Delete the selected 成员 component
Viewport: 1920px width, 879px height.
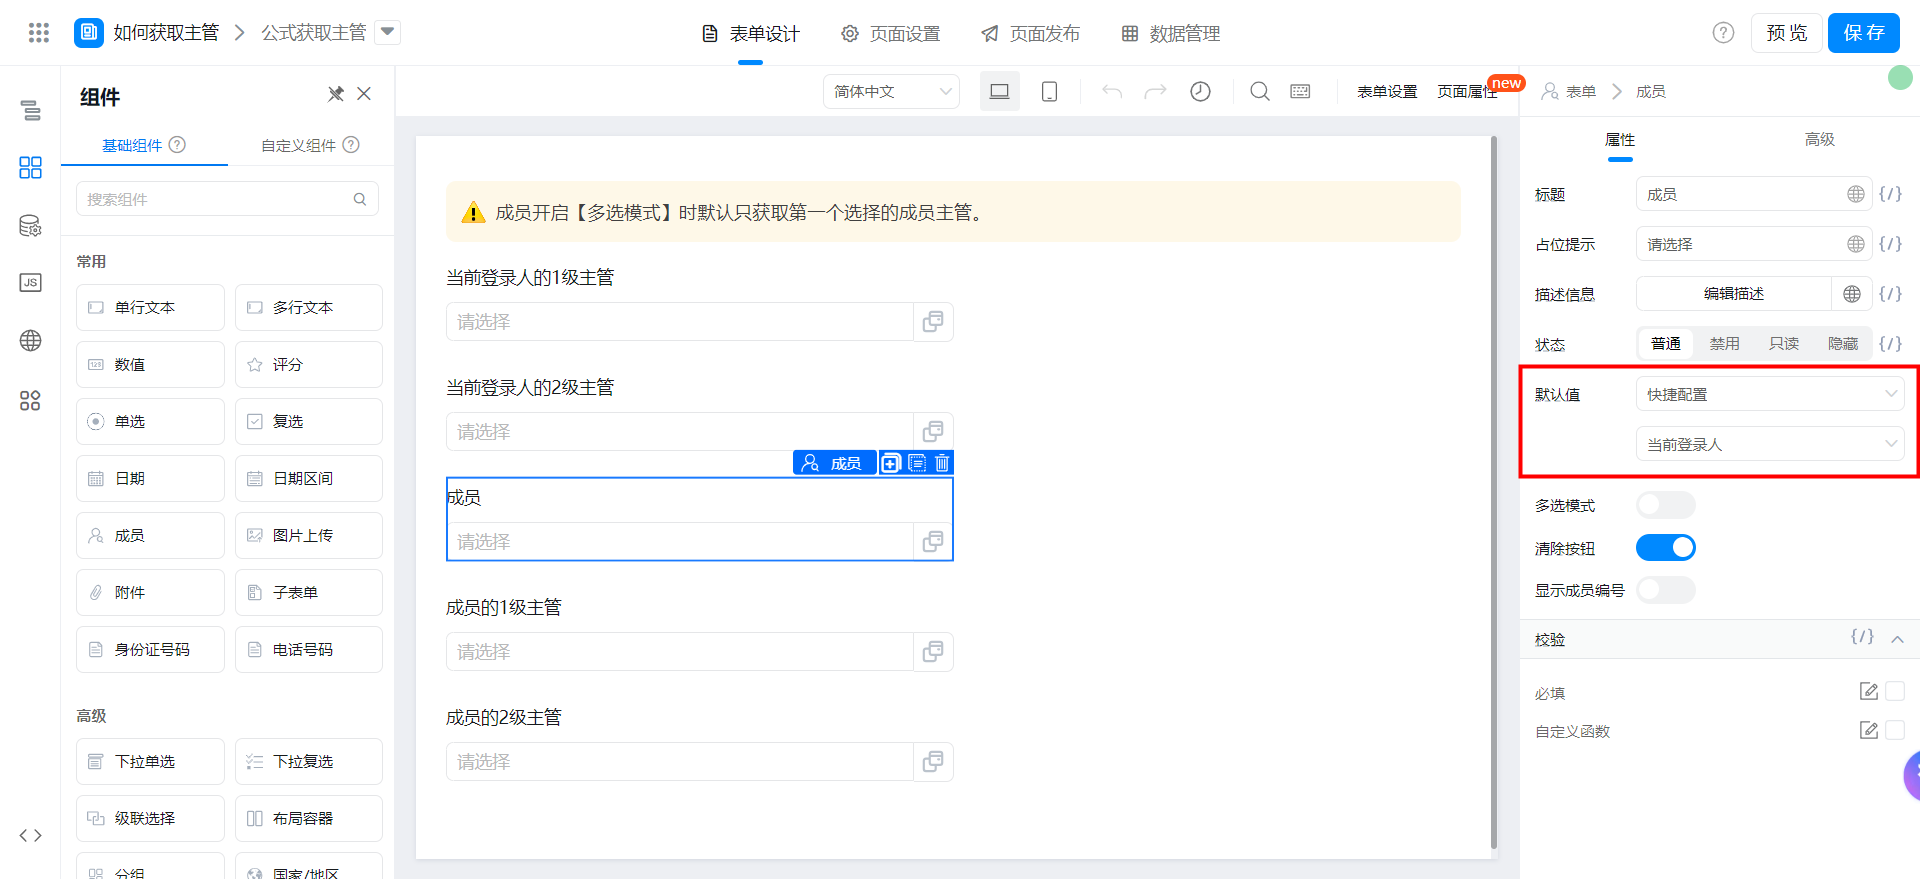pos(942,463)
